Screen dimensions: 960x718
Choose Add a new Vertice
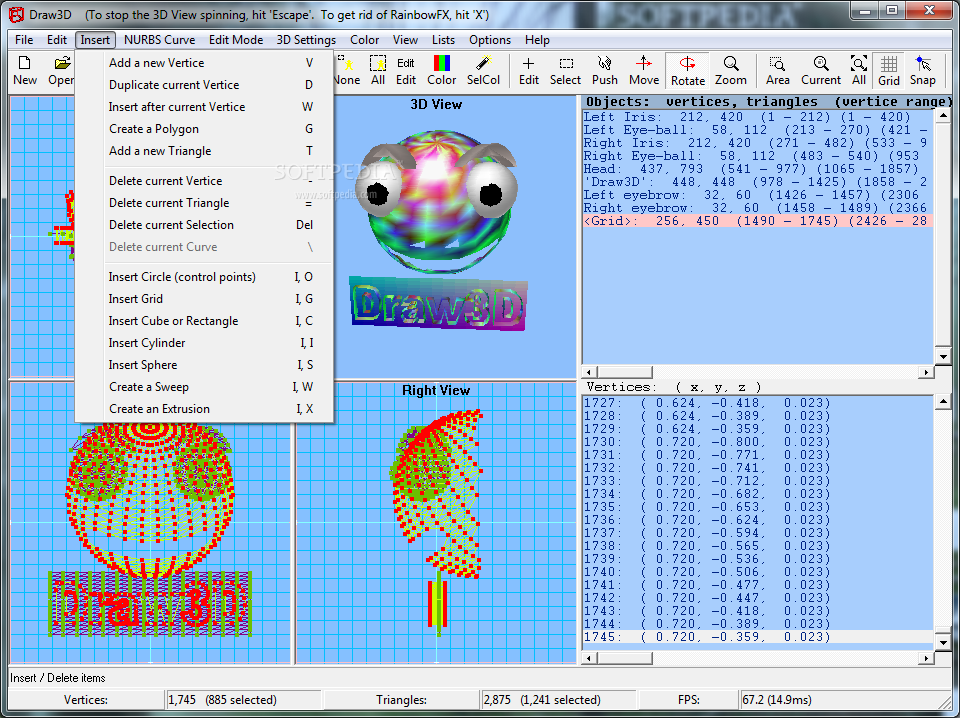204,63
